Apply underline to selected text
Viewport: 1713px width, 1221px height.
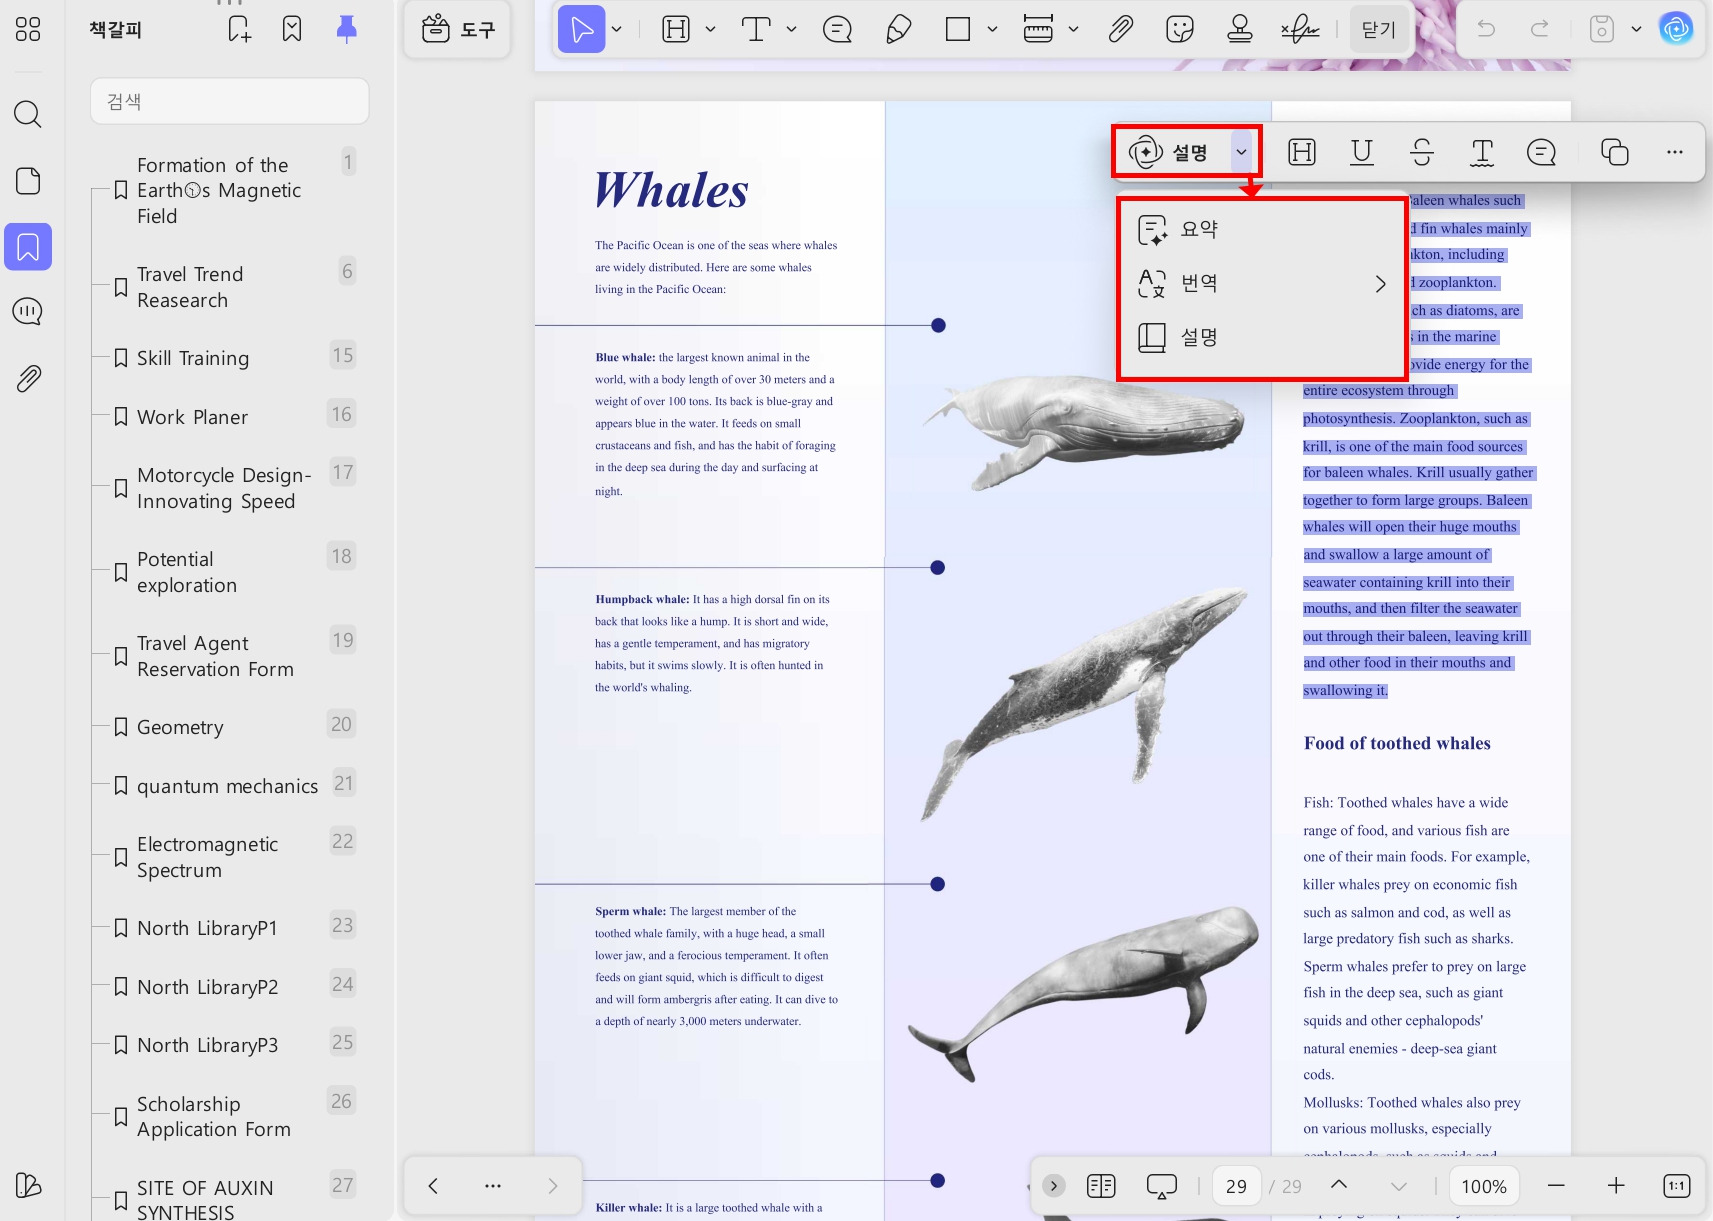[x=1361, y=152]
